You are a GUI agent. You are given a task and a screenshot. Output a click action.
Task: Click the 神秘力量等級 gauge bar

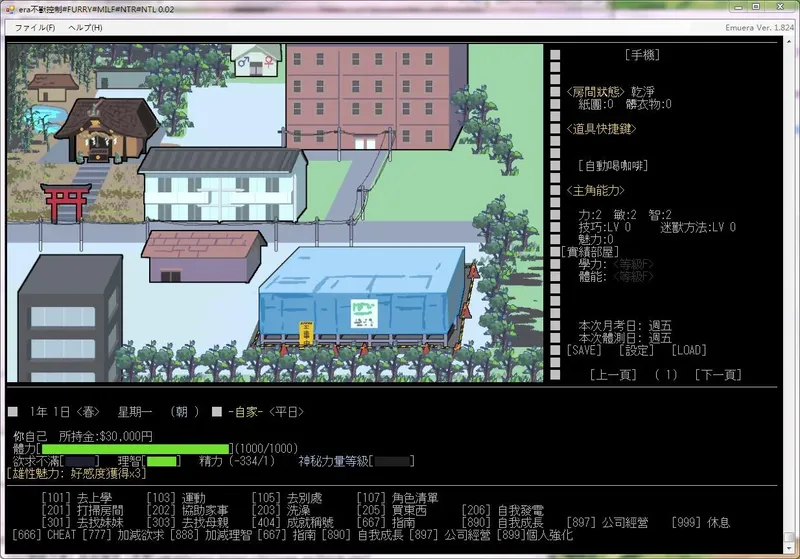tap(392, 462)
